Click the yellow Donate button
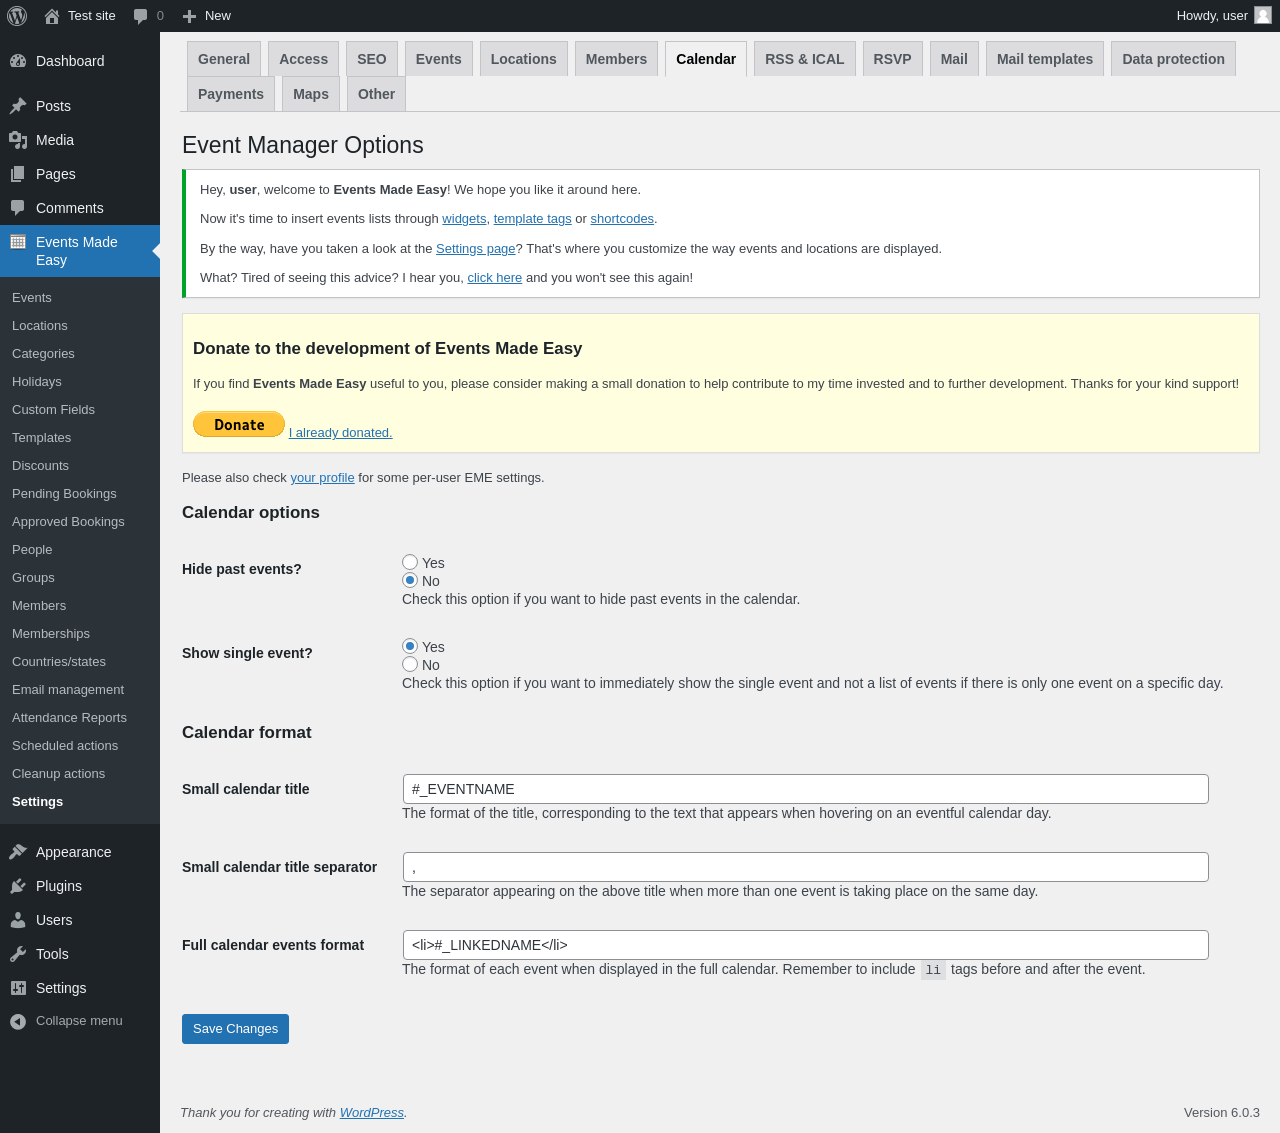Screen dimensions: 1280x1133 point(239,424)
